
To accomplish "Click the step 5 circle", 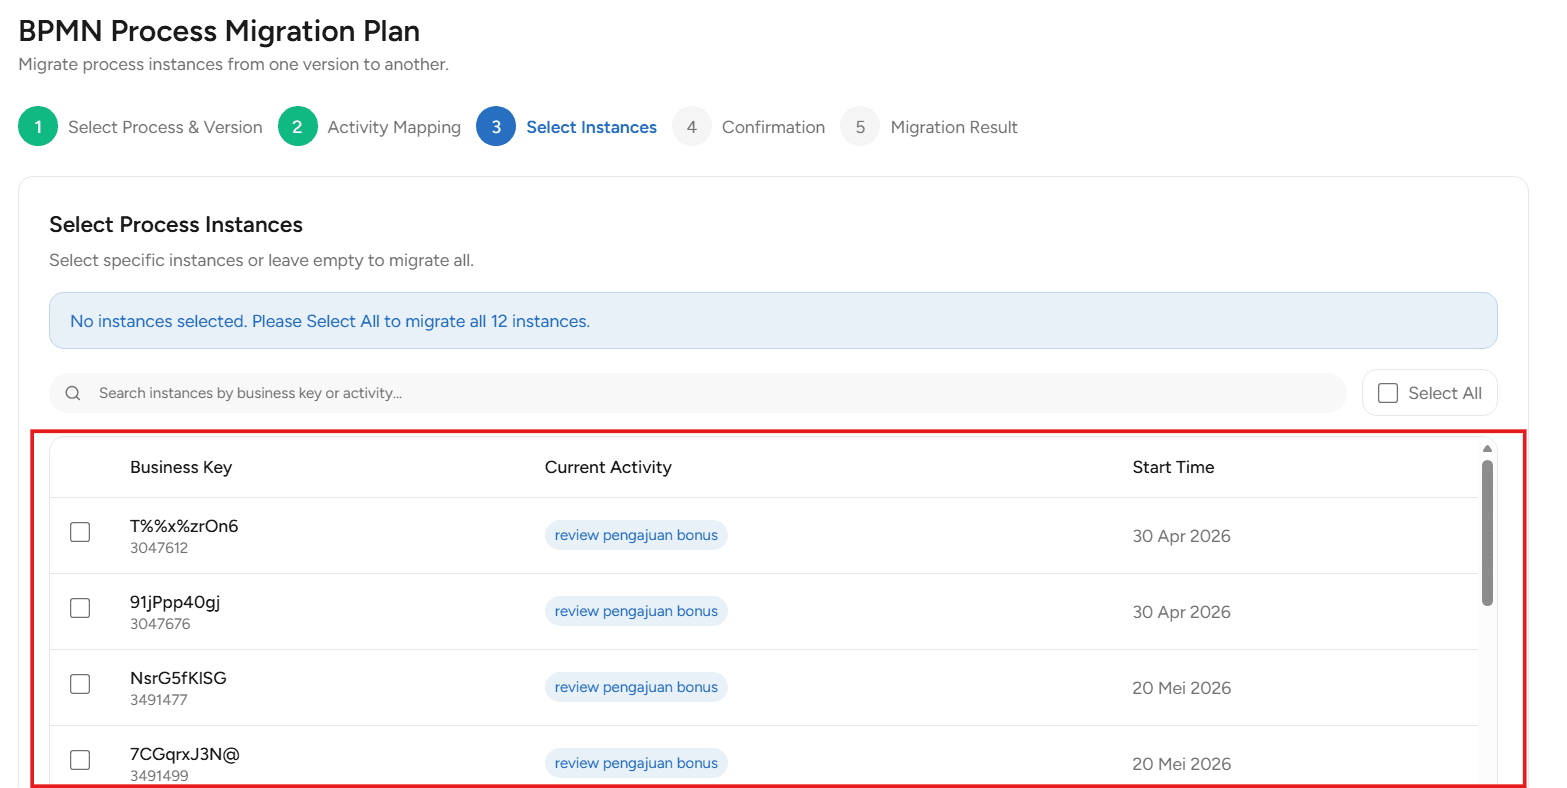I will pyautogui.click(x=860, y=127).
